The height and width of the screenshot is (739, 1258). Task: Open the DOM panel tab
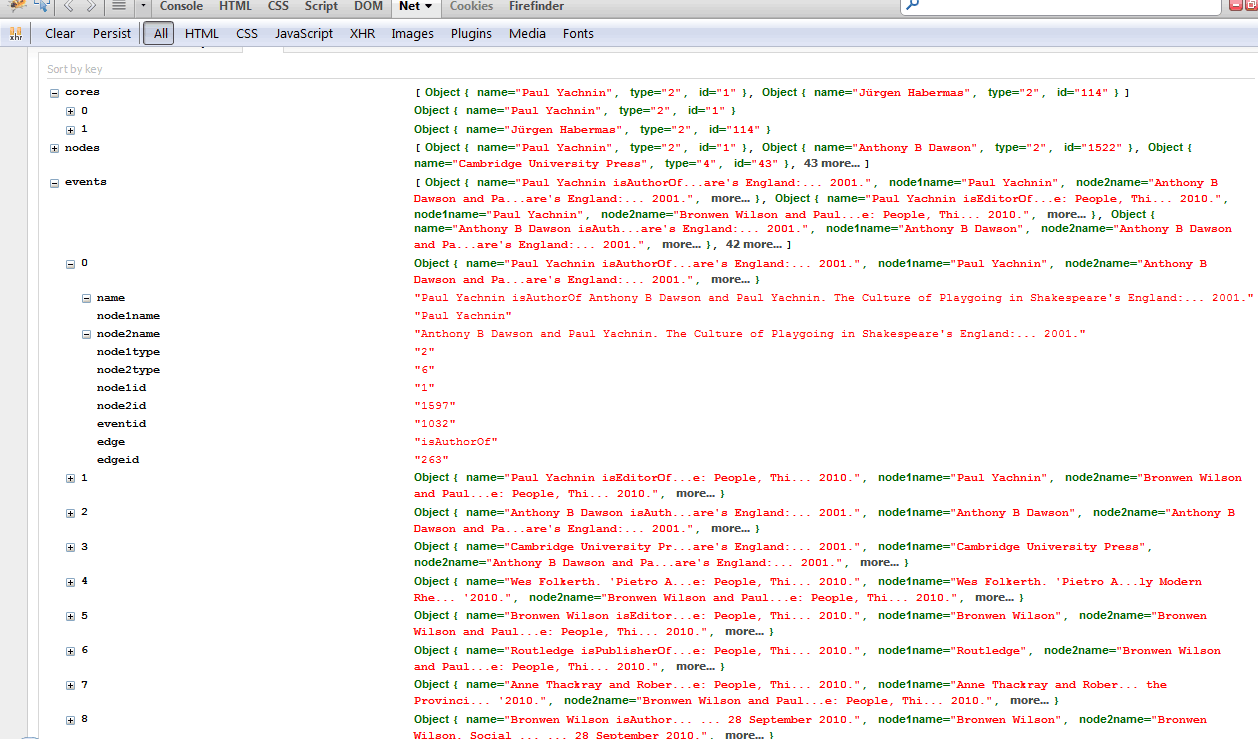coord(369,6)
